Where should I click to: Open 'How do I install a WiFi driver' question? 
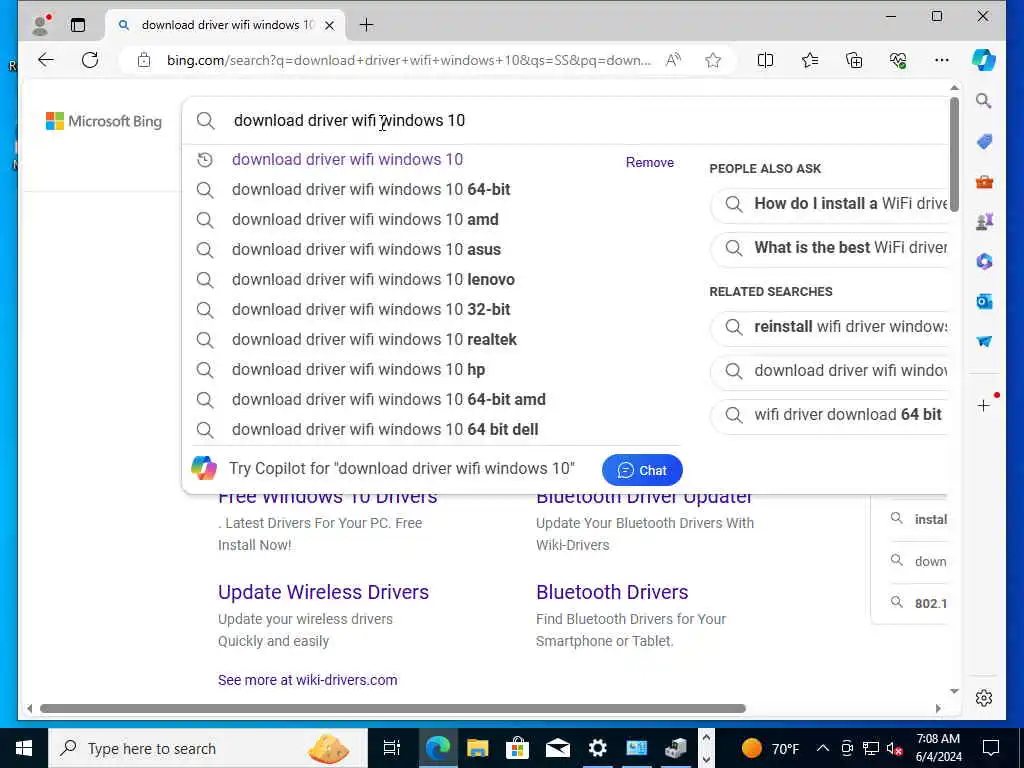[829, 204]
